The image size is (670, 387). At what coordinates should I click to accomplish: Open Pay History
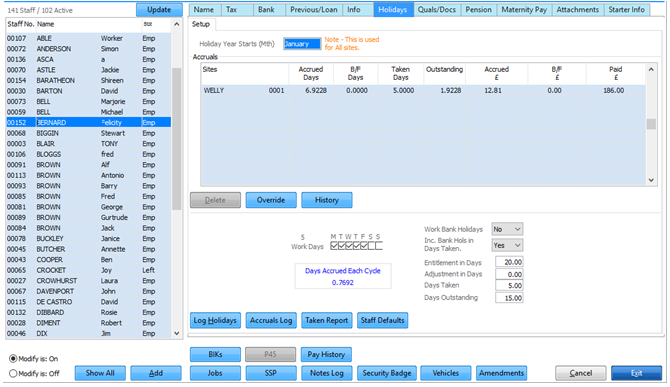pos(327,355)
